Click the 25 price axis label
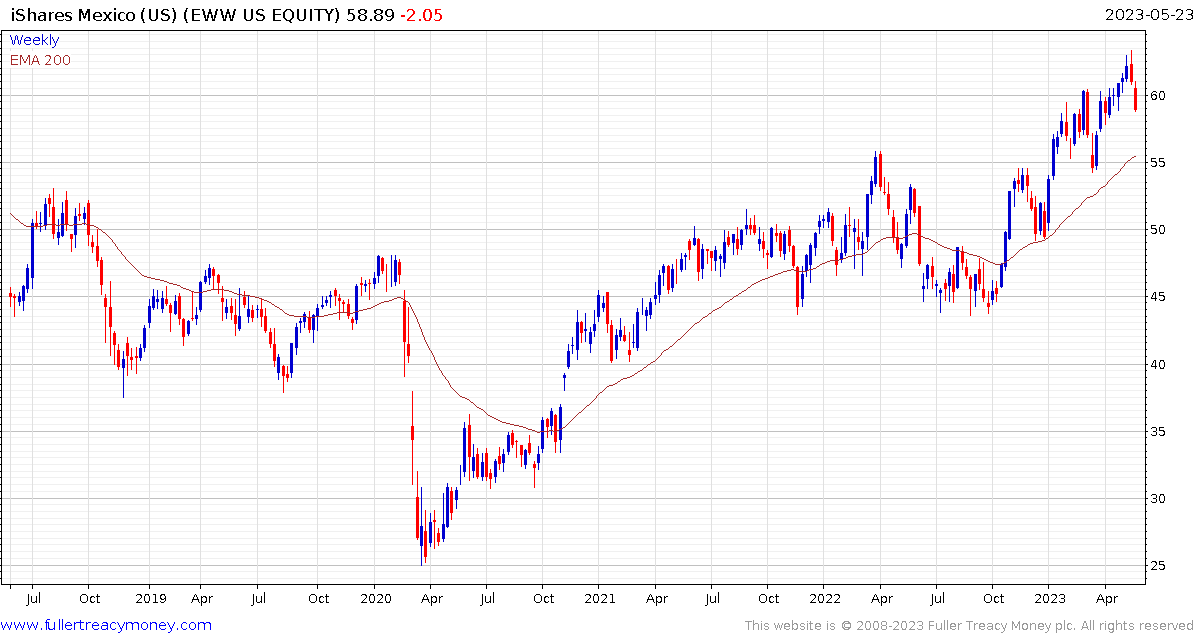Image resolution: width=1195 pixels, height=640 pixels. pos(1159,565)
